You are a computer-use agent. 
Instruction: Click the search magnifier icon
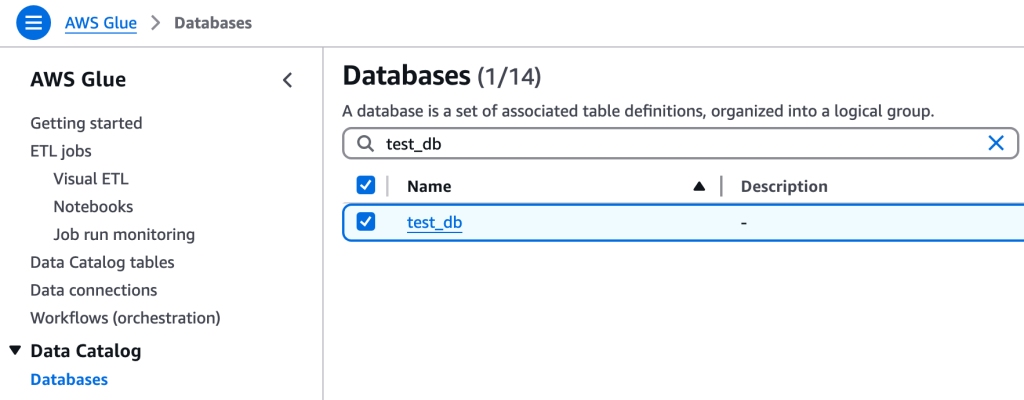[x=366, y=144]
